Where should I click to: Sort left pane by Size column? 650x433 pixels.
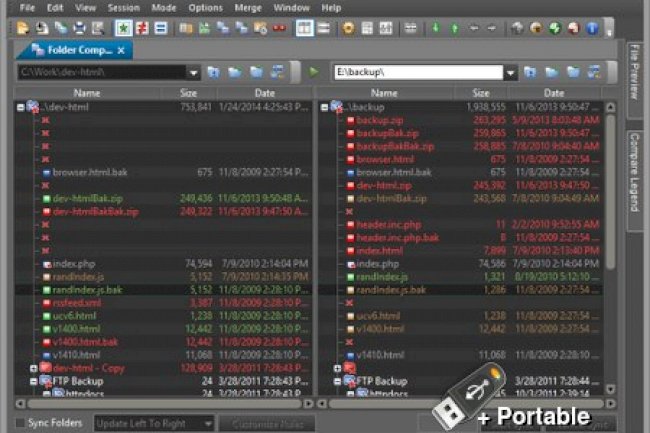pos(189,93)
